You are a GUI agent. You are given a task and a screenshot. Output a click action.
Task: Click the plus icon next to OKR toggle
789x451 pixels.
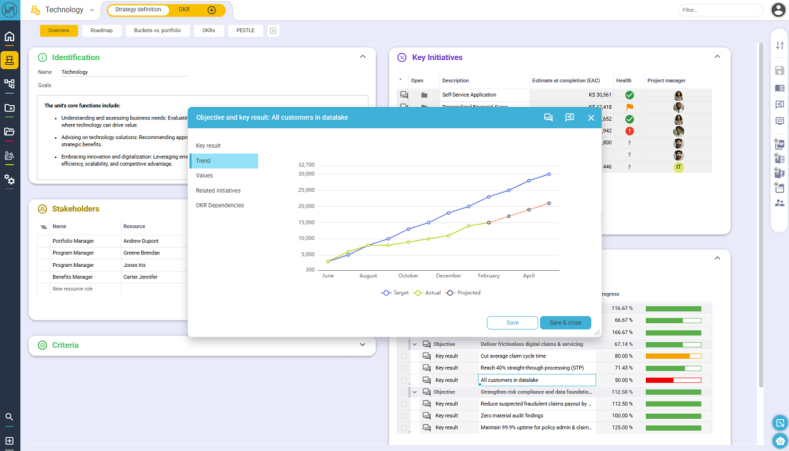[211, 10]
